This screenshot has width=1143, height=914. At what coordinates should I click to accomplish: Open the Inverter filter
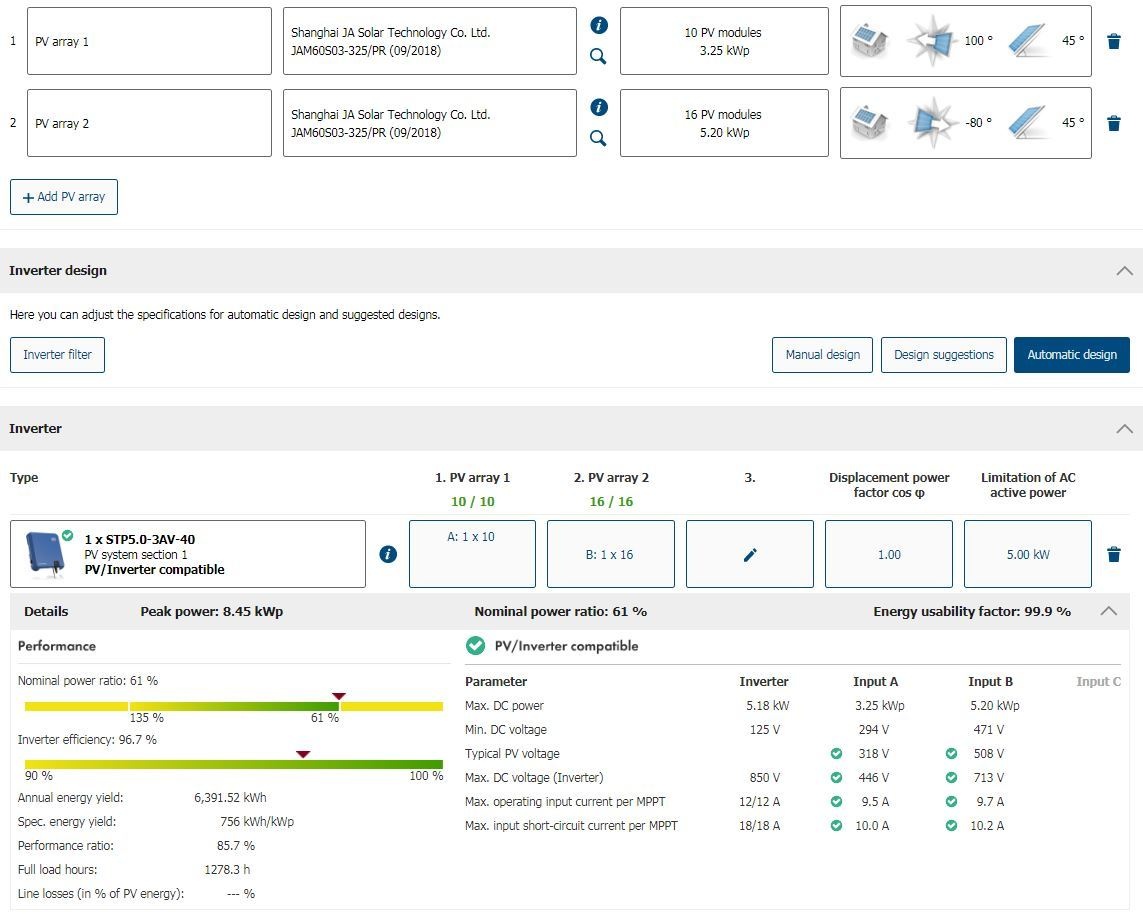(57, 355)
